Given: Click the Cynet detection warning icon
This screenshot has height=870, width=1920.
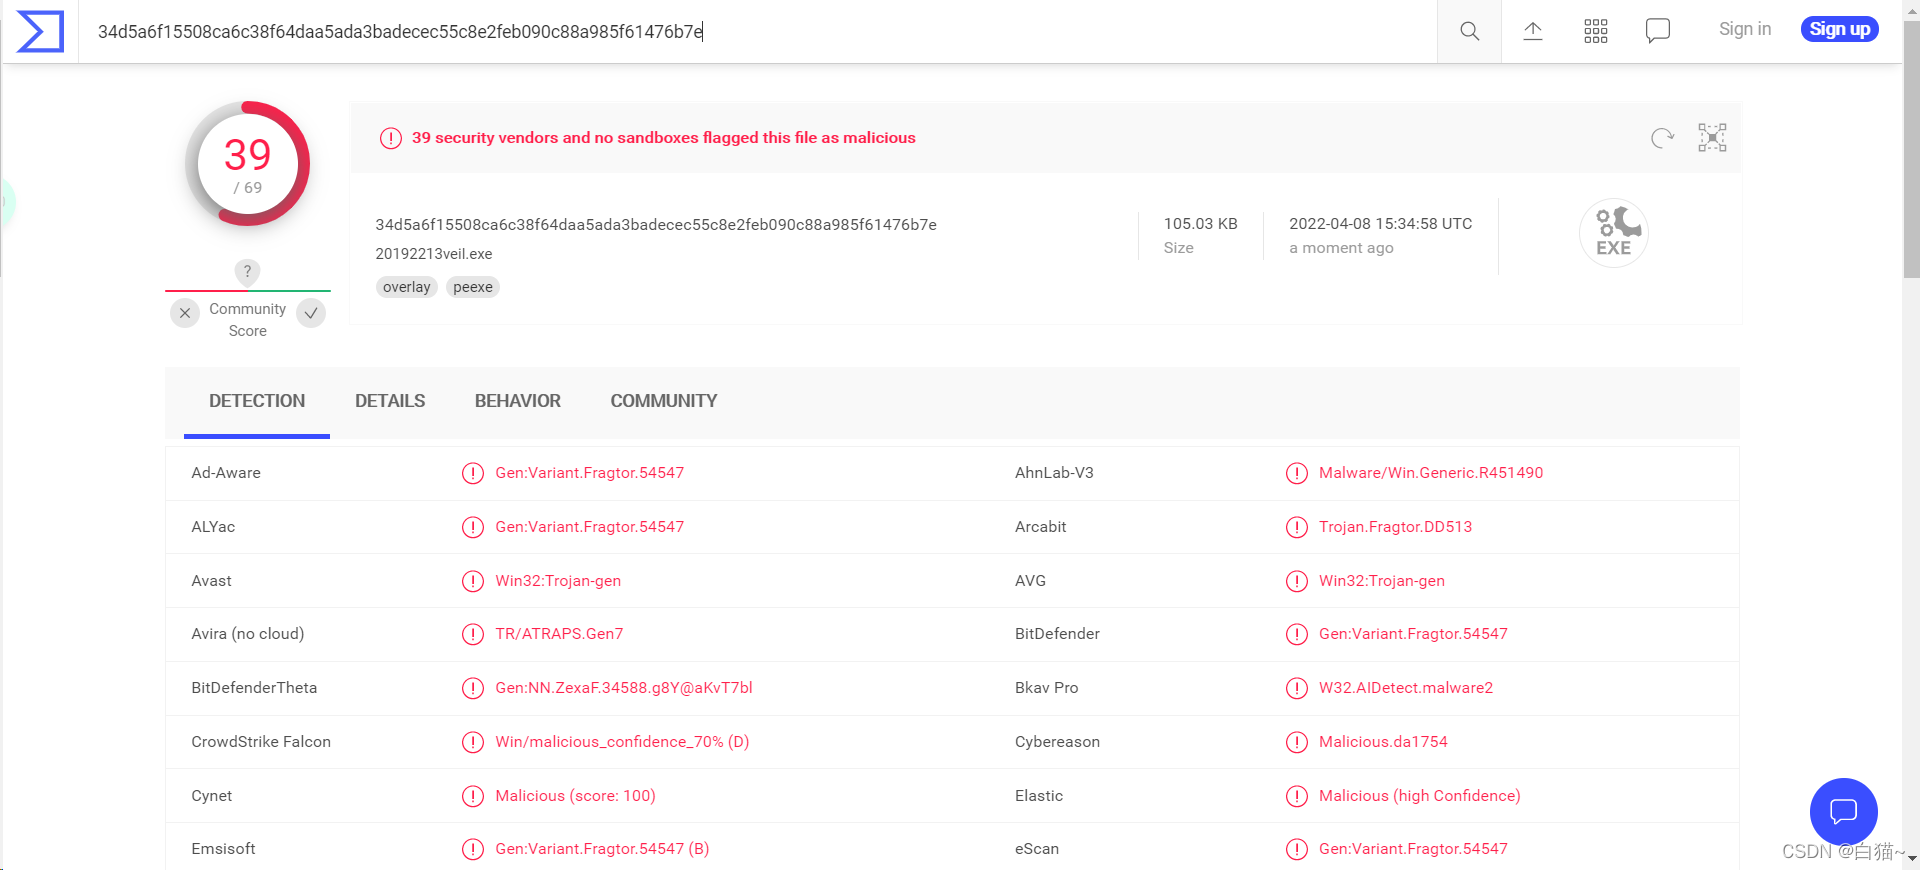Looking at the screenshot, I should [x=473, y=796].
